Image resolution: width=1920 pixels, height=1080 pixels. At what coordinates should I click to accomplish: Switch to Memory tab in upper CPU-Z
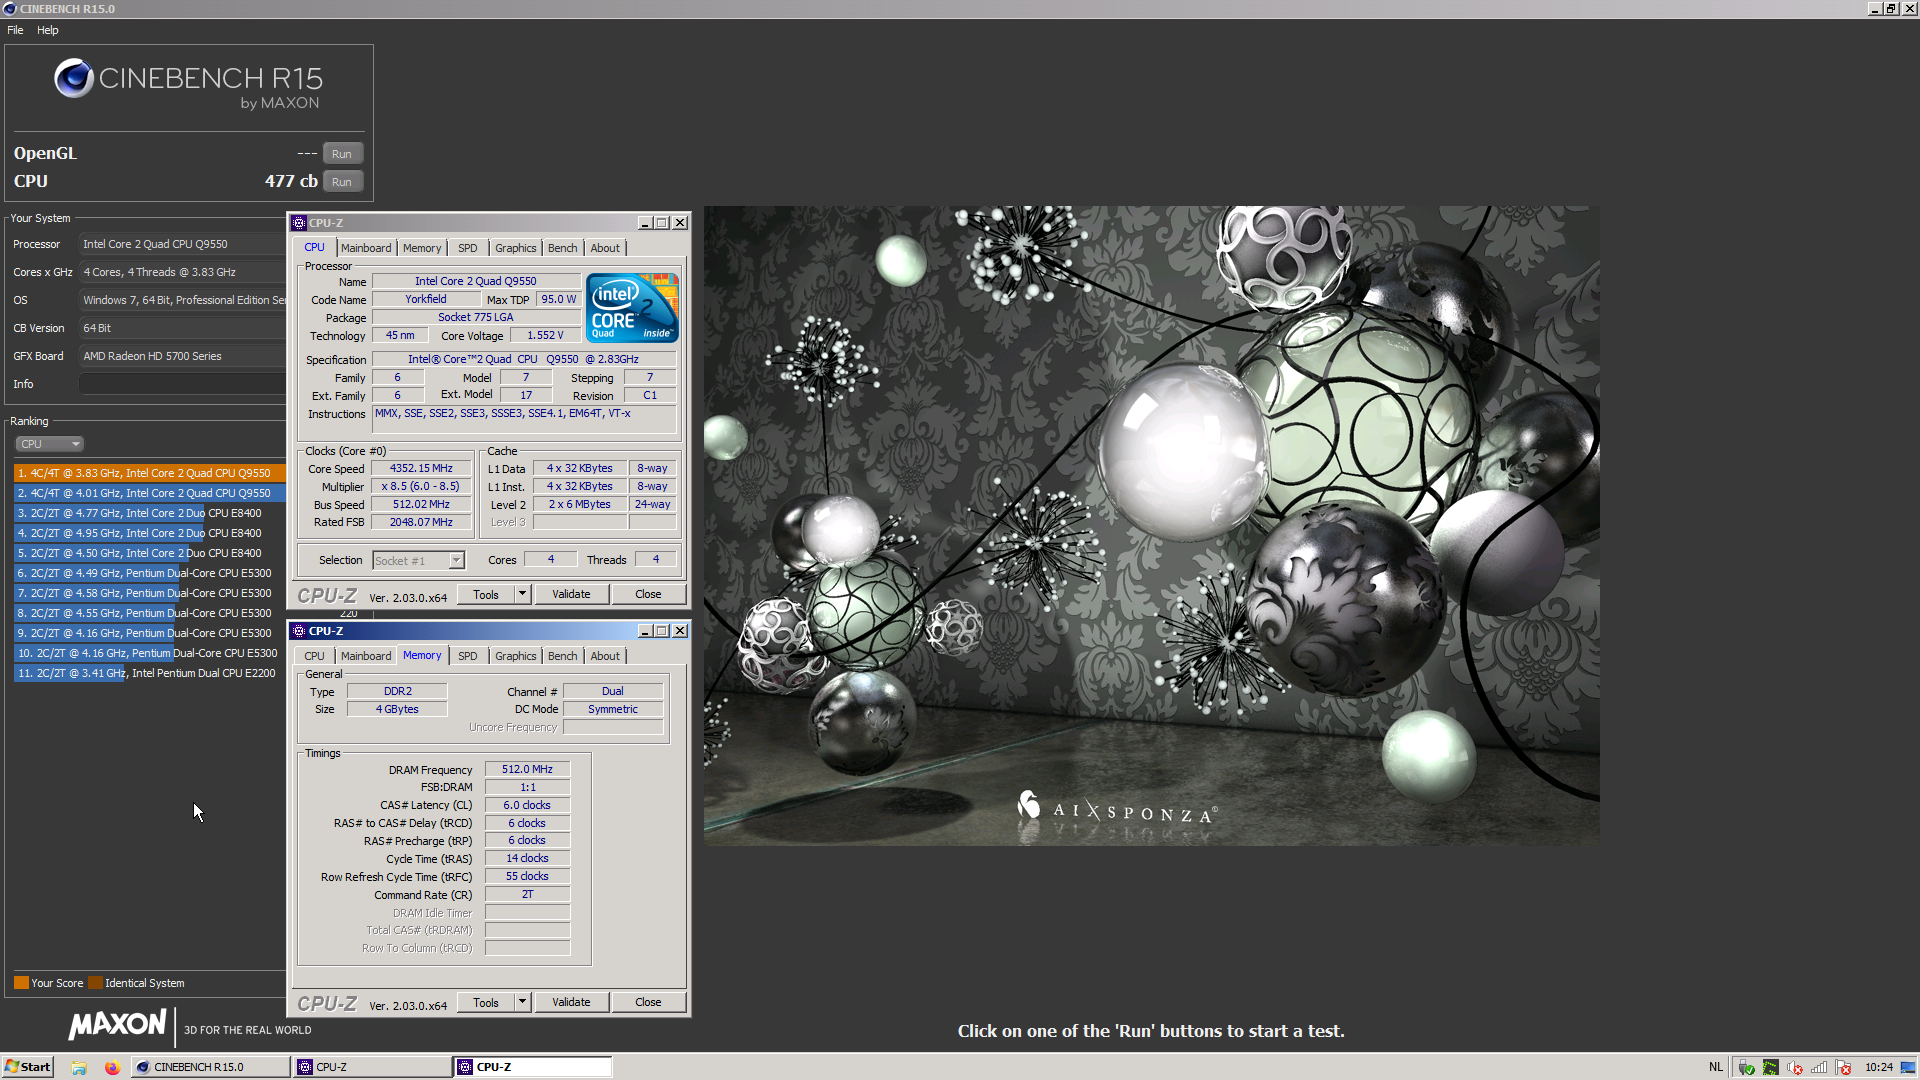click(422, 248)
